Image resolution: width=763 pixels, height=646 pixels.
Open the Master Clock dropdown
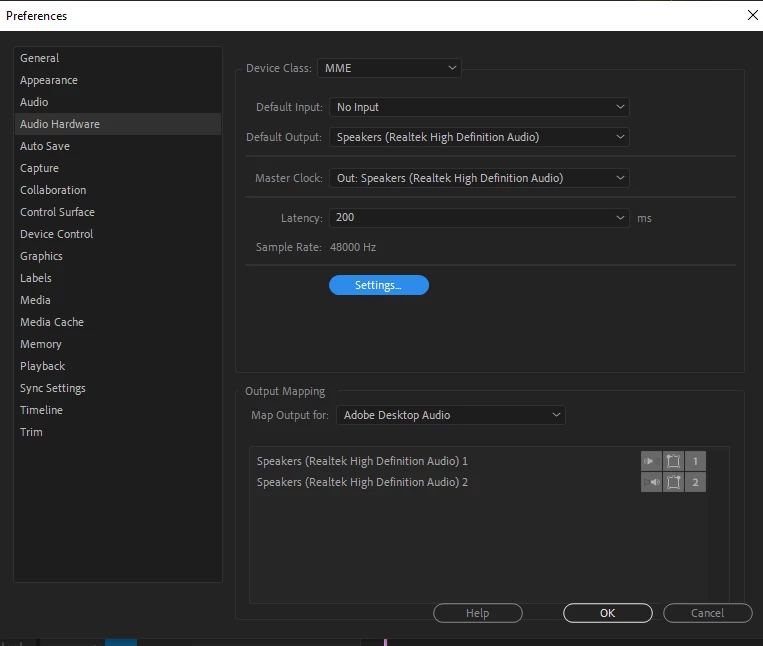[x=479, y=178]
